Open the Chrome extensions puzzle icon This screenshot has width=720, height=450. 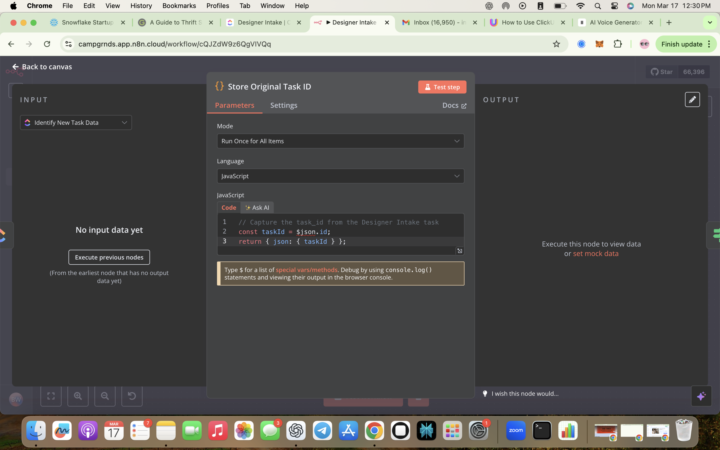617,44
